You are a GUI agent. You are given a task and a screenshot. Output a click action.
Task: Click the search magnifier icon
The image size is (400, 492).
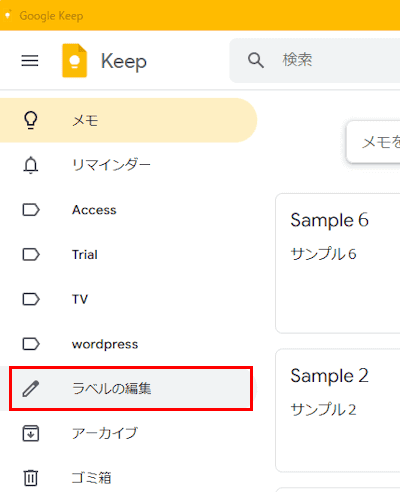pyautogui.click(x=256, y=60)
